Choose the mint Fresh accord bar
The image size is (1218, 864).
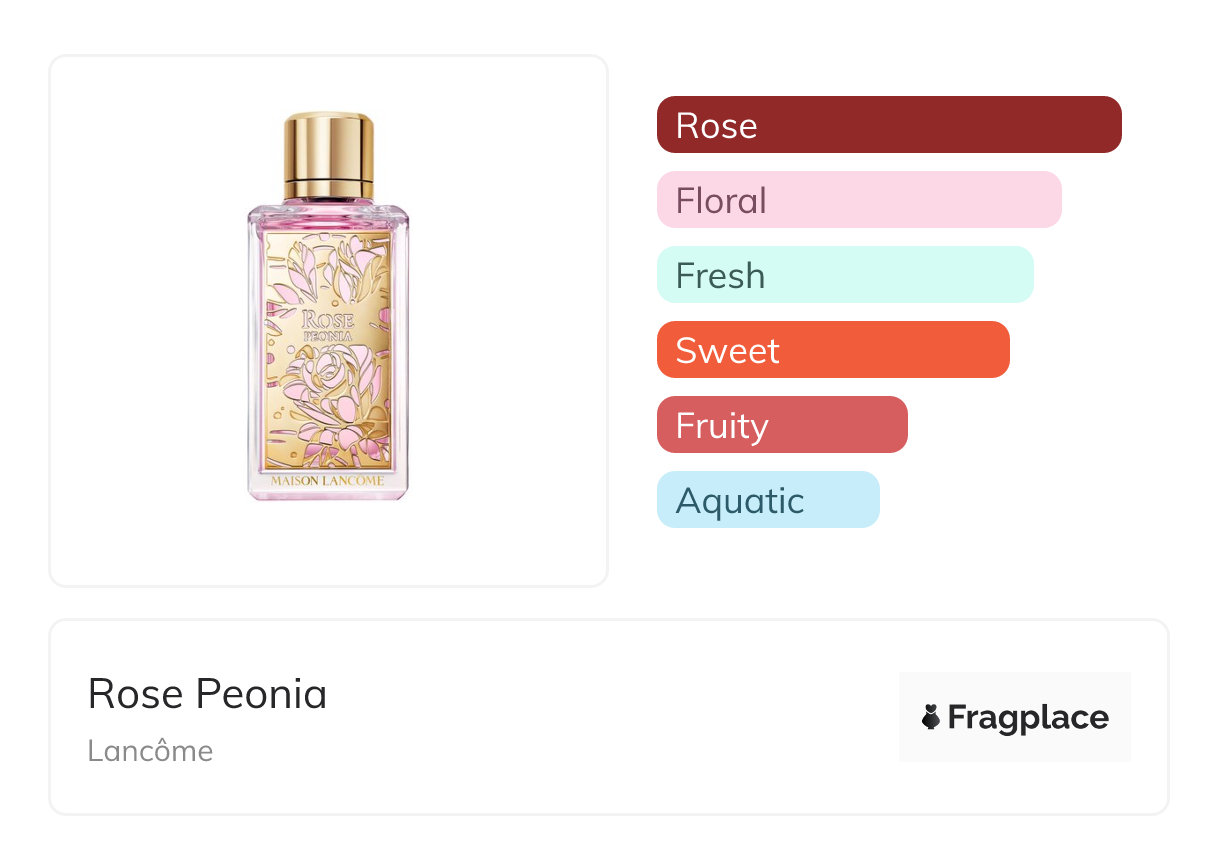pos(844,275)
